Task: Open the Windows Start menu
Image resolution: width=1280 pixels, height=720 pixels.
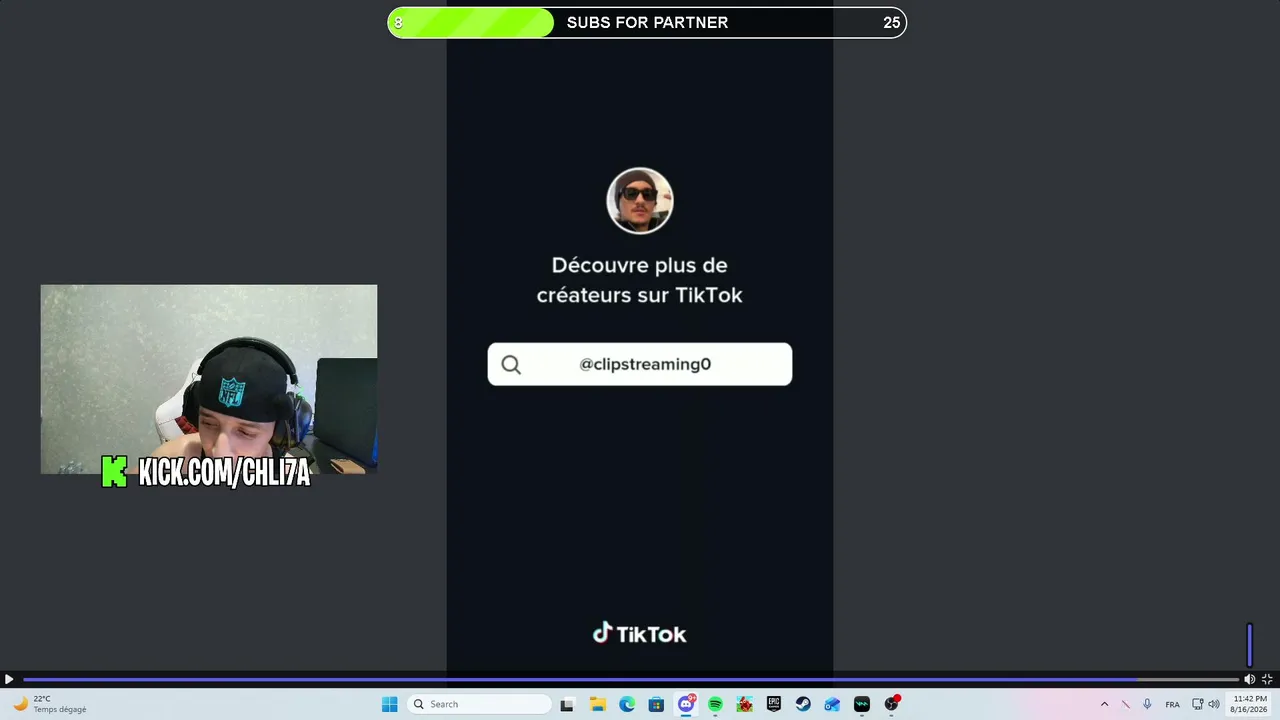Action: click(x=389, y=704)
